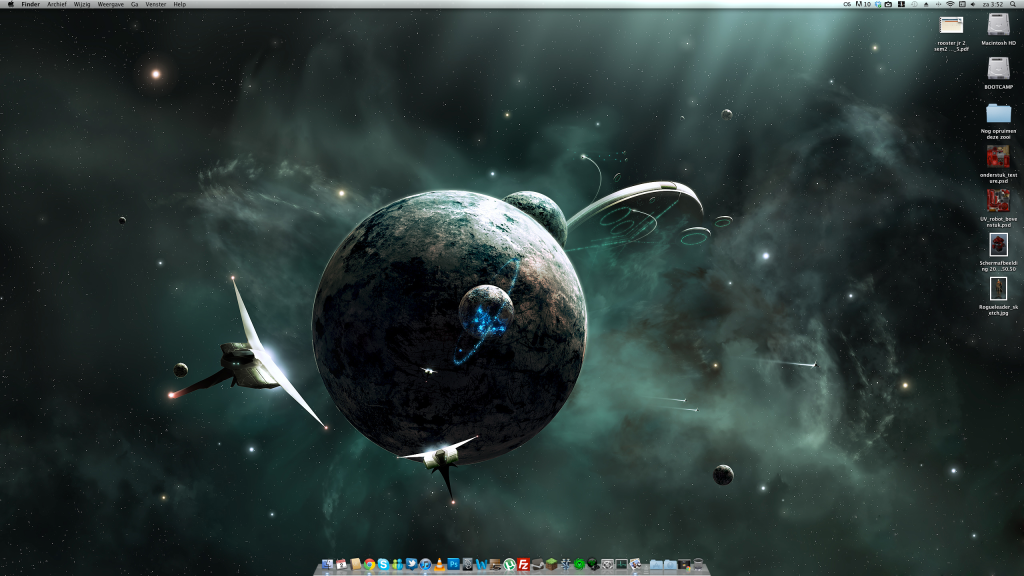This screenshot has height=576, width=1024.
Task: Open the Archief menu
Action: (x=57, y=4)
